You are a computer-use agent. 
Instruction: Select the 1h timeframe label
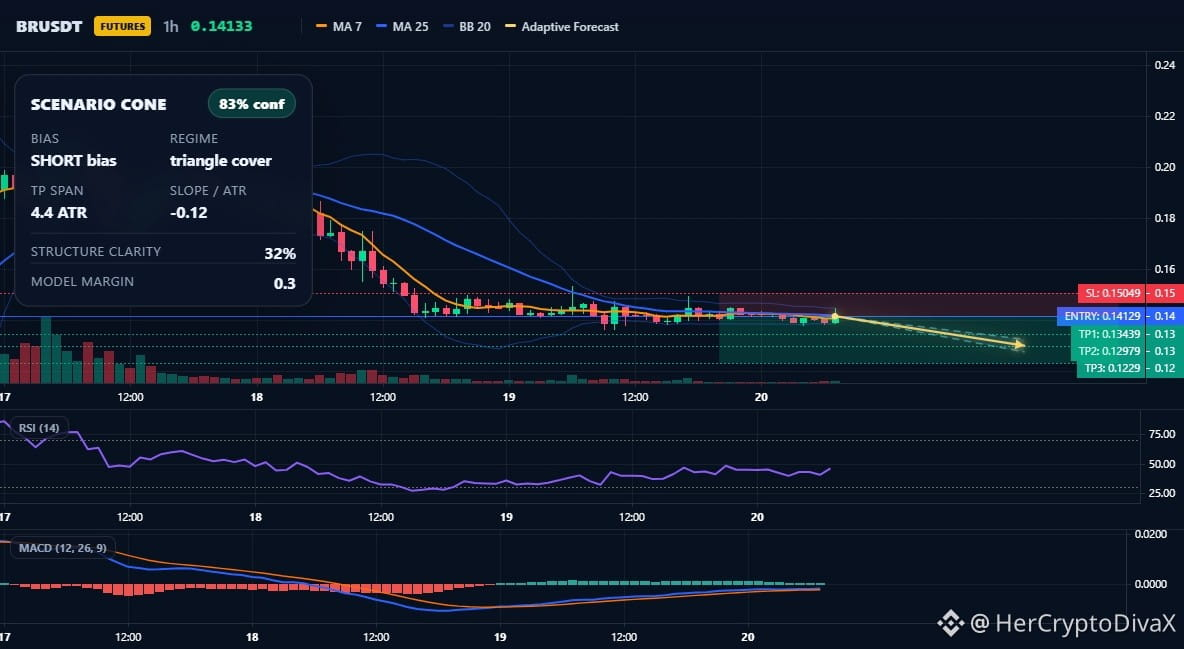(x=171, y=26)
